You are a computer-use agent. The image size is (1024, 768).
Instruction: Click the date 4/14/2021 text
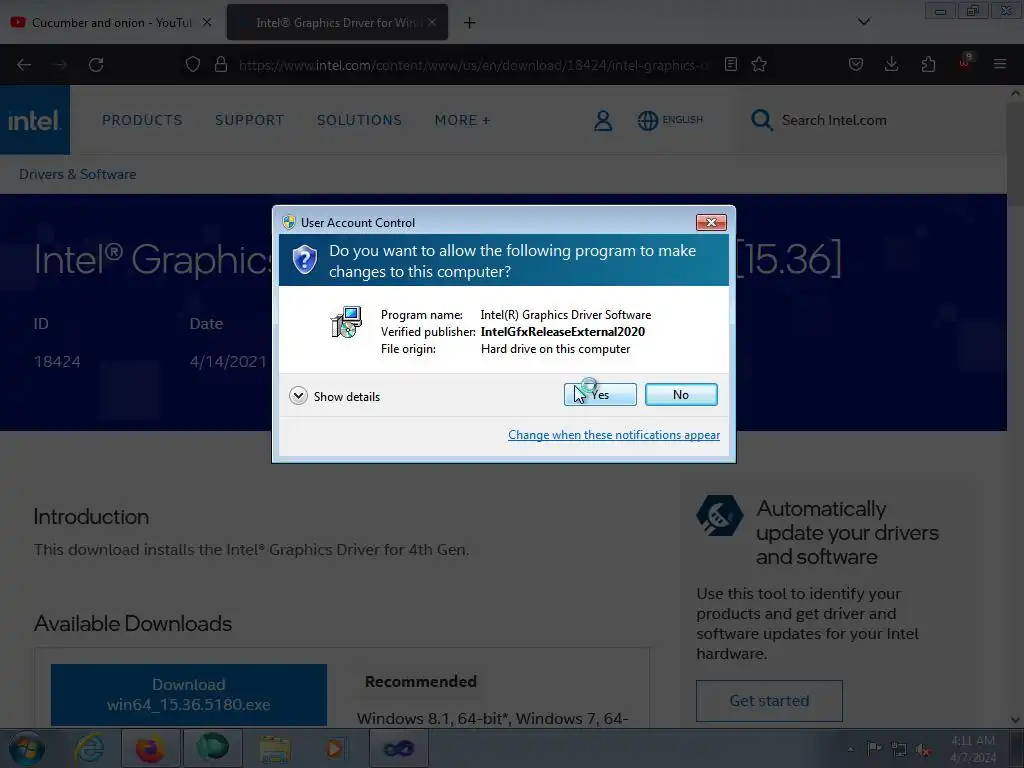228,362
